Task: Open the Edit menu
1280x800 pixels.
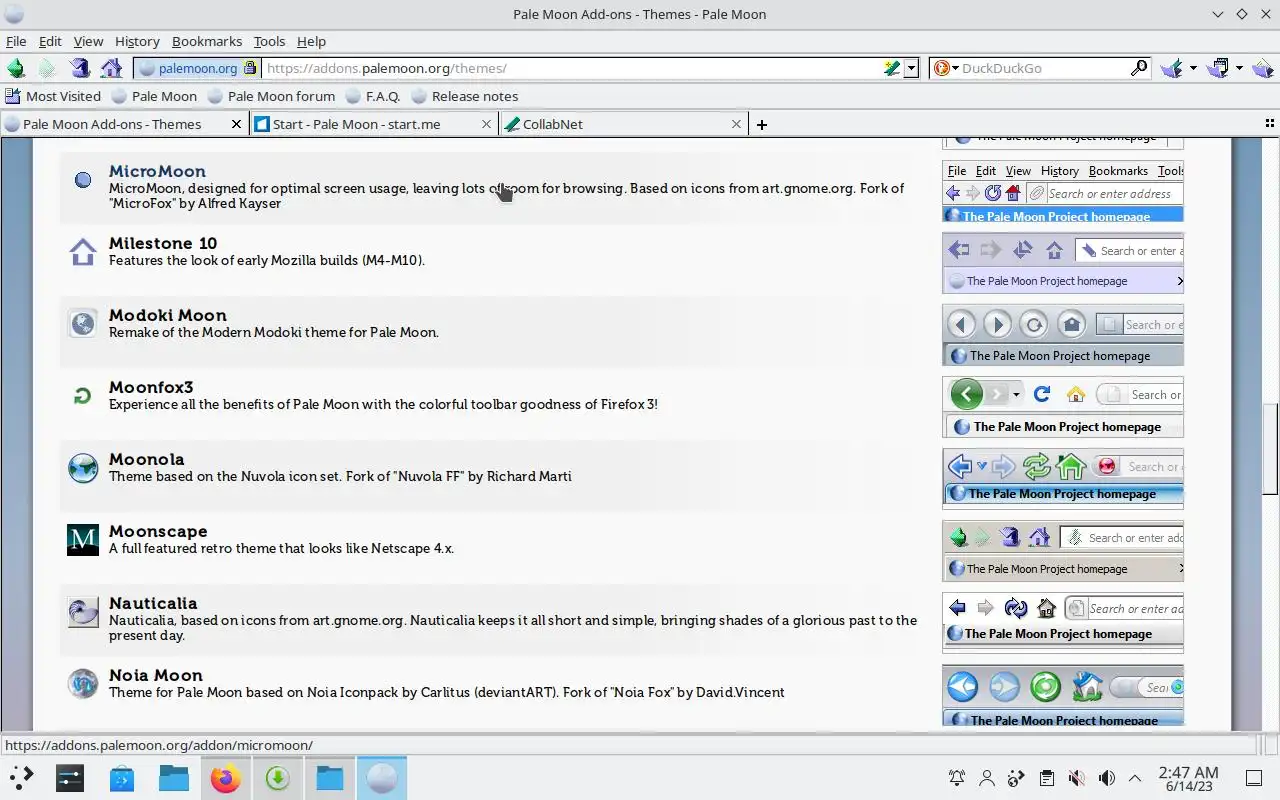Action: [50, 41]
